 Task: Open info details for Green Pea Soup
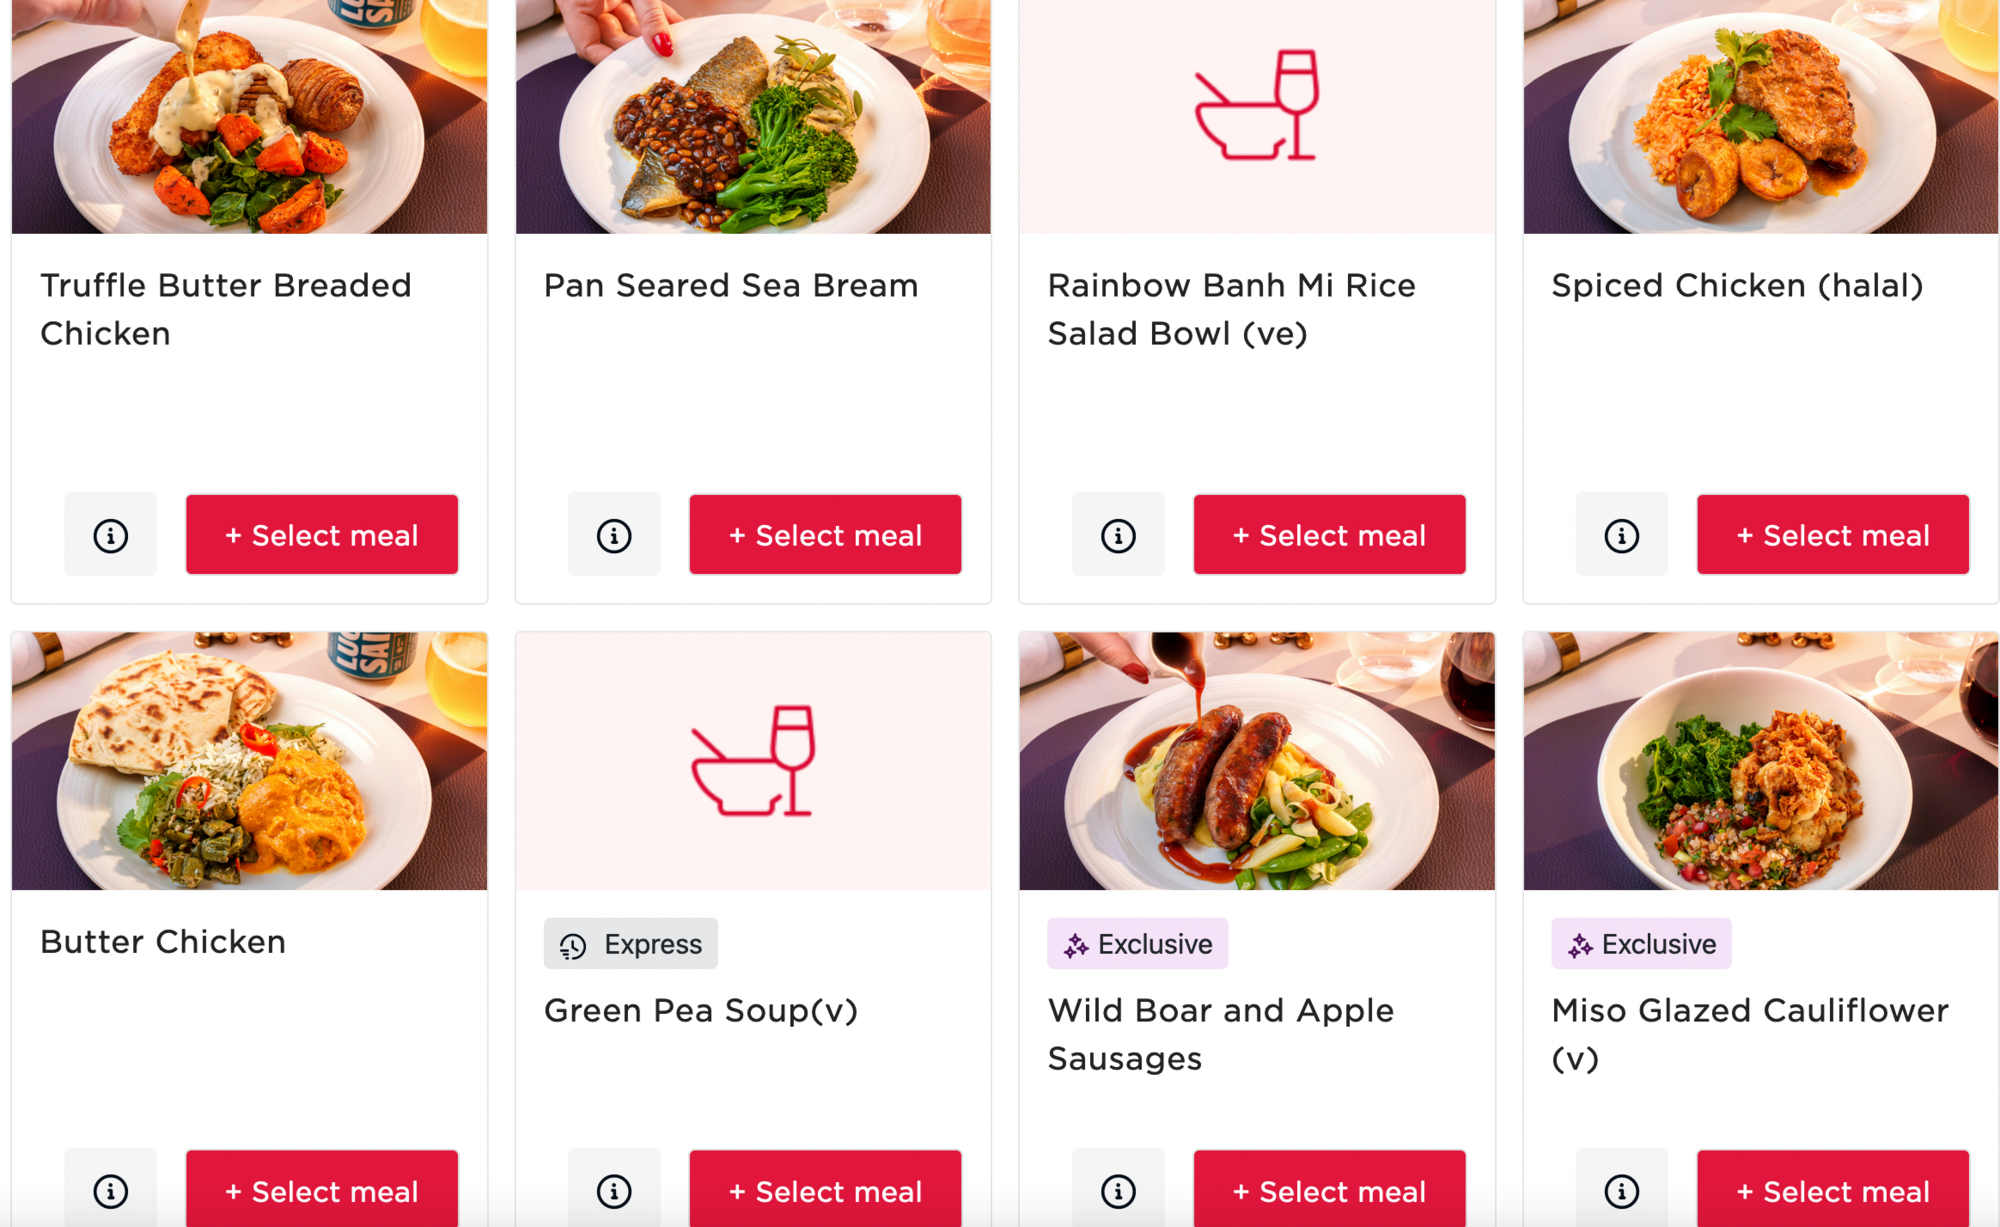click(x=613, y=1190)
